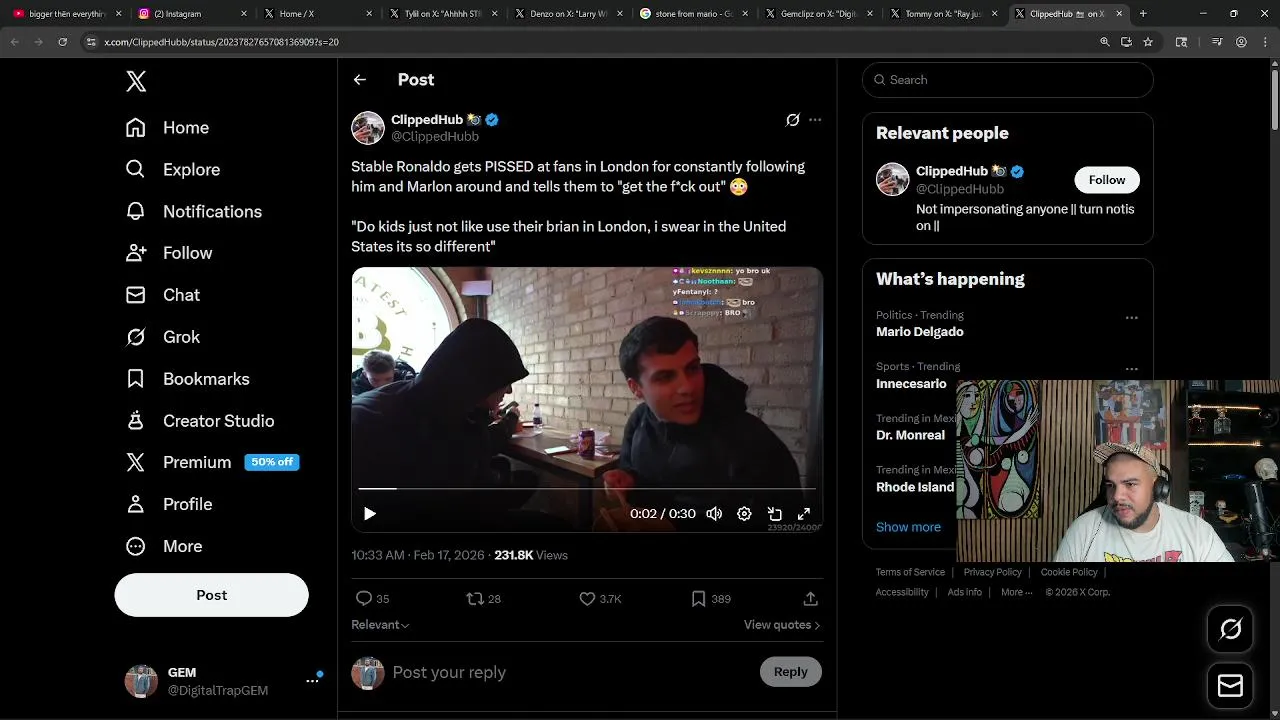This screenshot has height=720, width=1280.
Task: Open a new browser tab
Action: 1143,14
